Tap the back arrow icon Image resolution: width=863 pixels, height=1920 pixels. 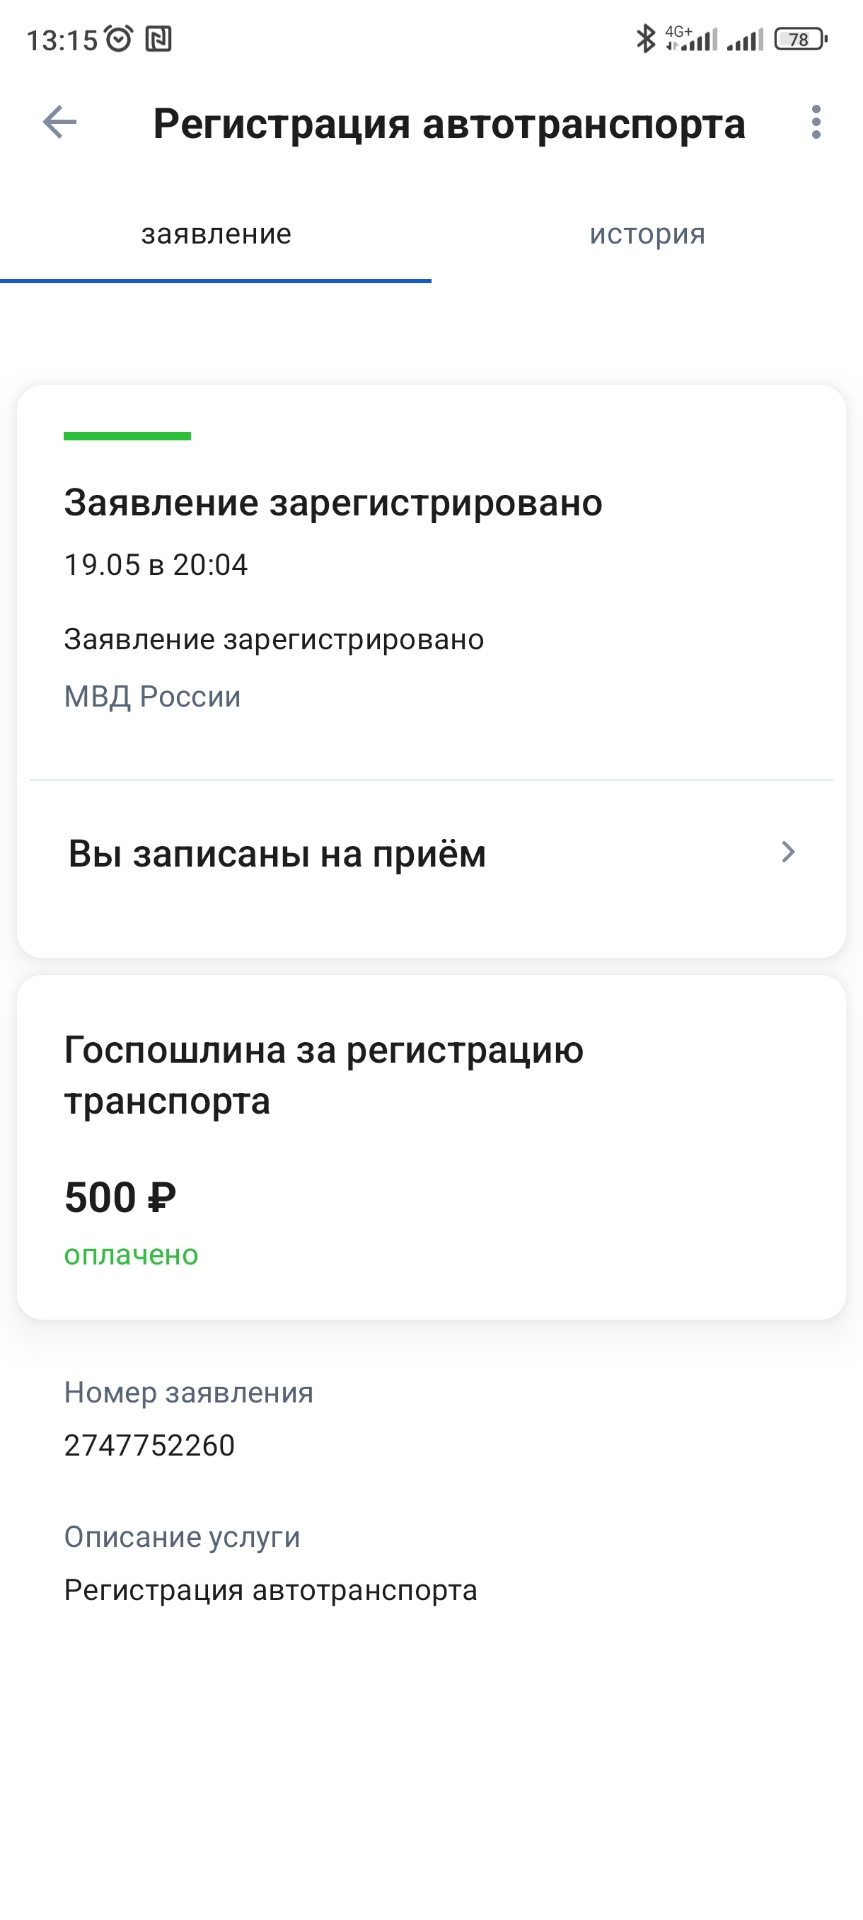pos(59,123)
